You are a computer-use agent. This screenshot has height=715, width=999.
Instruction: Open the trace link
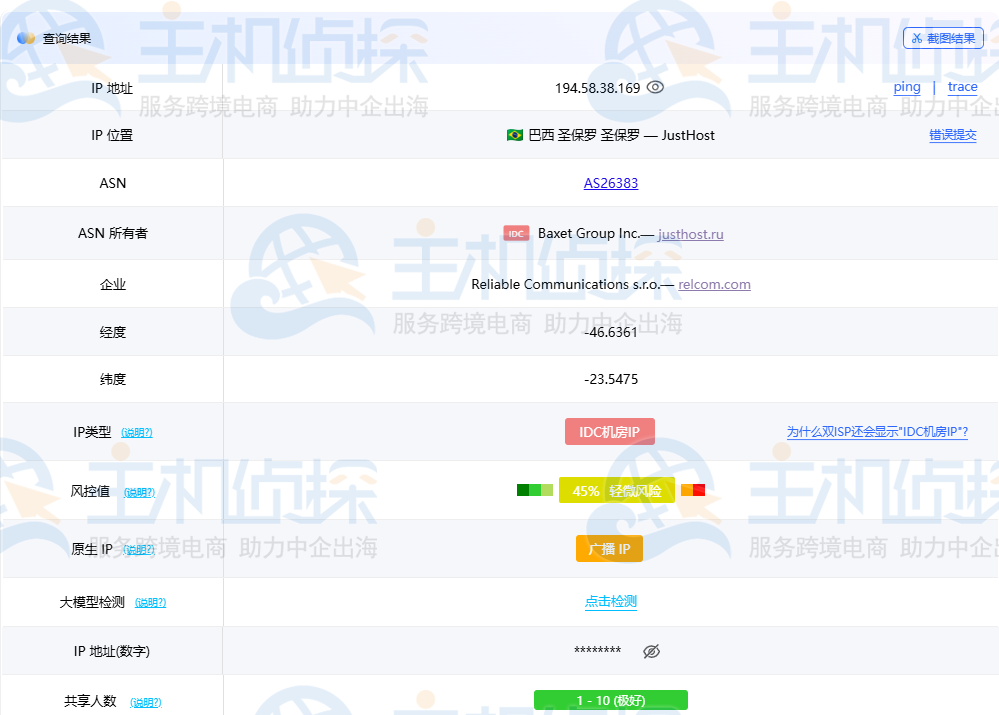pyautogui.click(x=962, y=87)
